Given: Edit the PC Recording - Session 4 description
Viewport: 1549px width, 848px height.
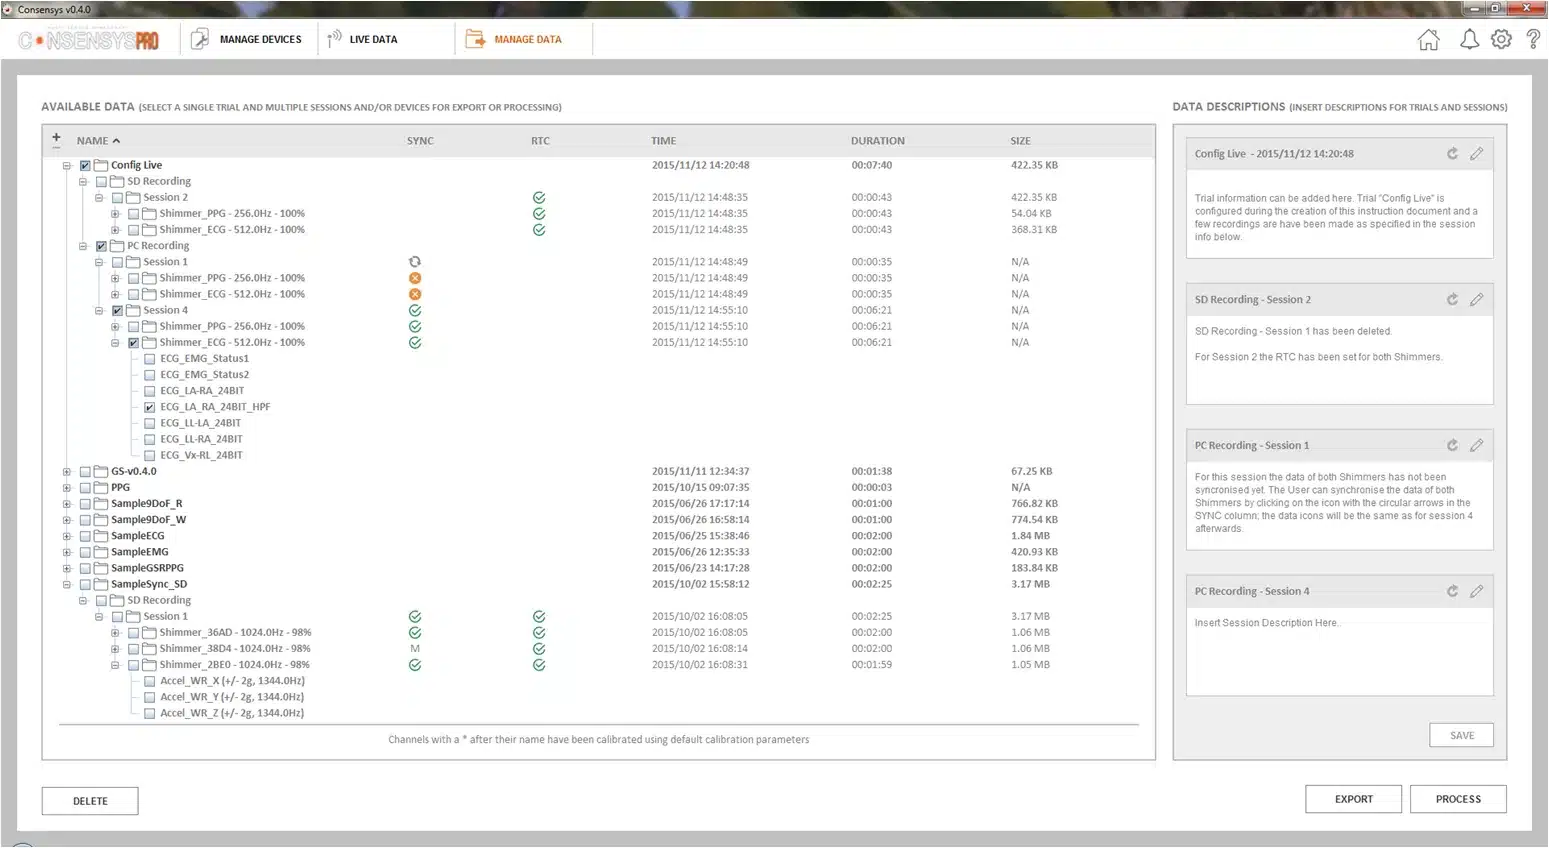Looking at the screenshot, I should coord(1476,592).
